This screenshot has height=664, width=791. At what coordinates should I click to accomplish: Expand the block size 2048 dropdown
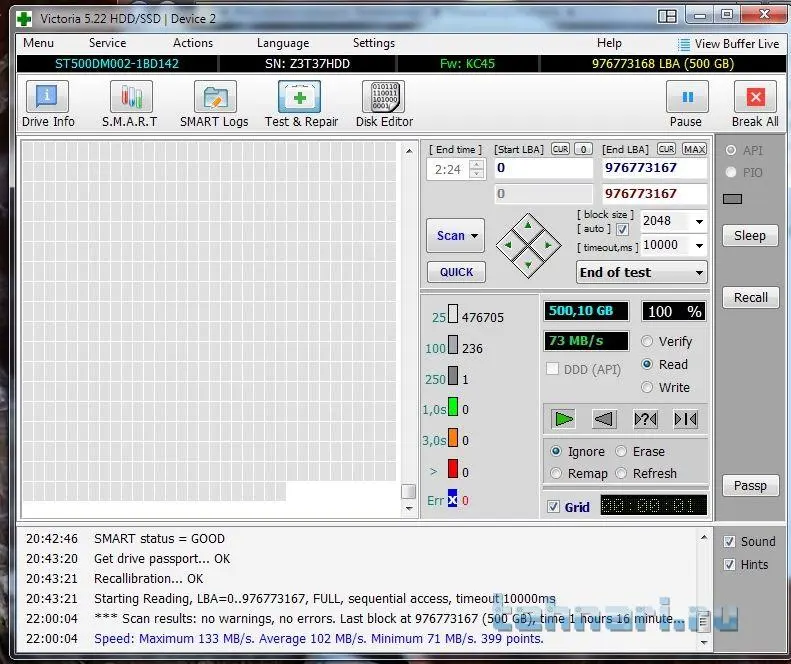coord(699,222)
